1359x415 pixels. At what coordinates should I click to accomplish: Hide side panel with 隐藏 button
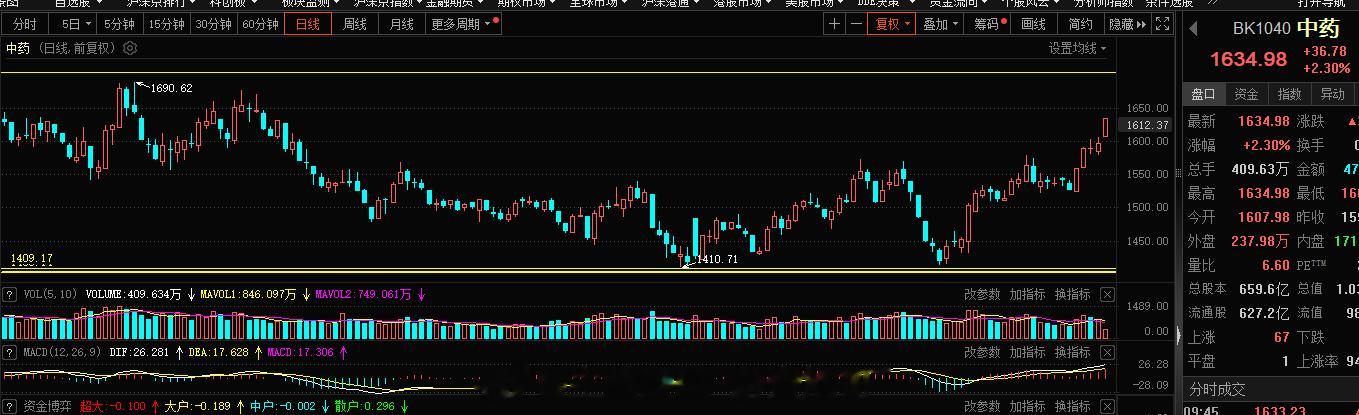[x=1126, y=24]
